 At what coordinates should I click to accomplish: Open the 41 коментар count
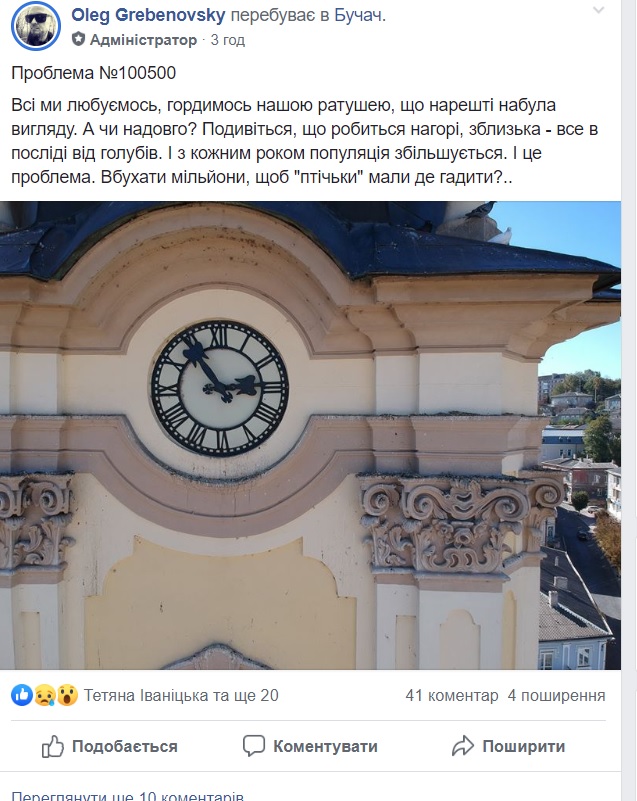coord(452,695)
